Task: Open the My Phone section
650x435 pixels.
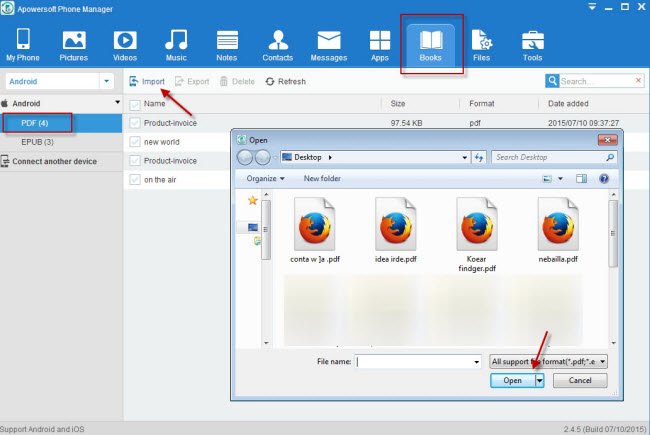Action: (x=23, y=45)
